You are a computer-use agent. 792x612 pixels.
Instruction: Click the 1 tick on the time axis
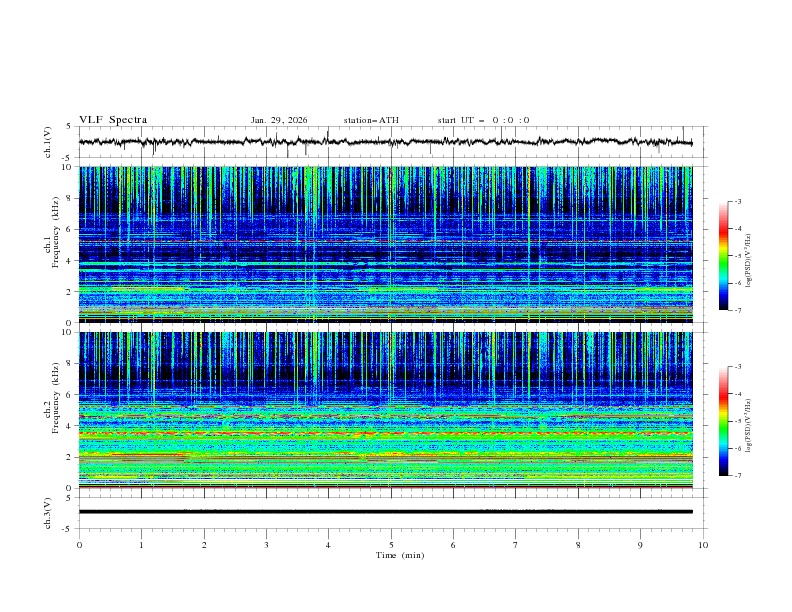pos(142,545)
